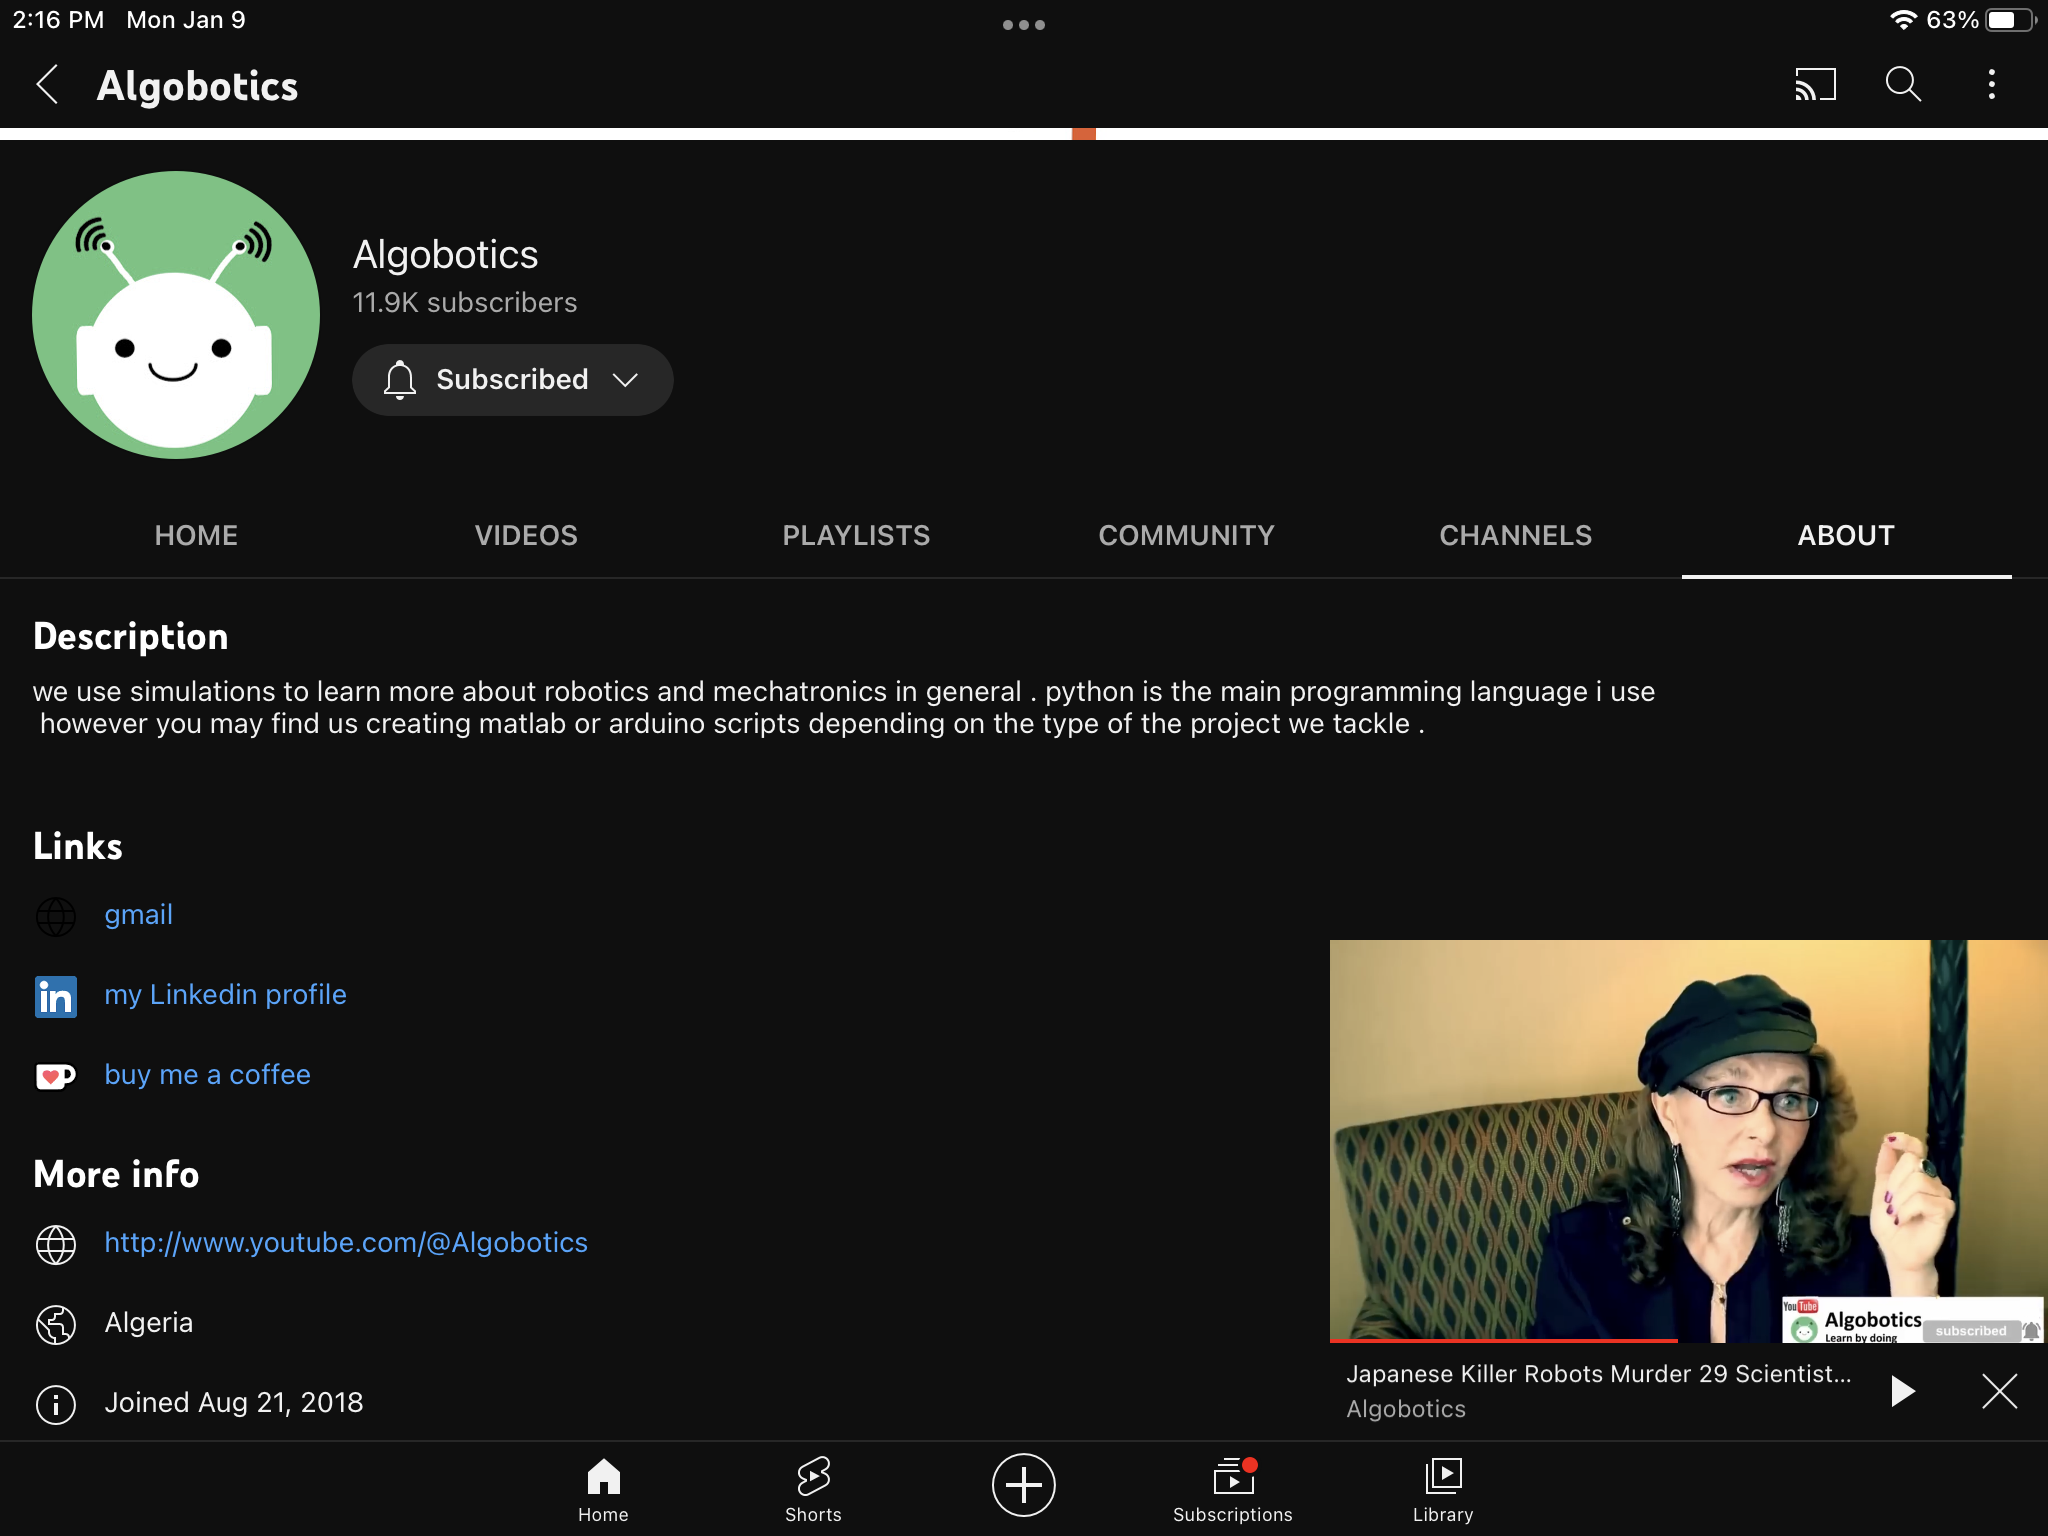Open Subscriptions in bottom navigation
The height and width of the screenshot is (1536, 2048).
point(1233,1490)
